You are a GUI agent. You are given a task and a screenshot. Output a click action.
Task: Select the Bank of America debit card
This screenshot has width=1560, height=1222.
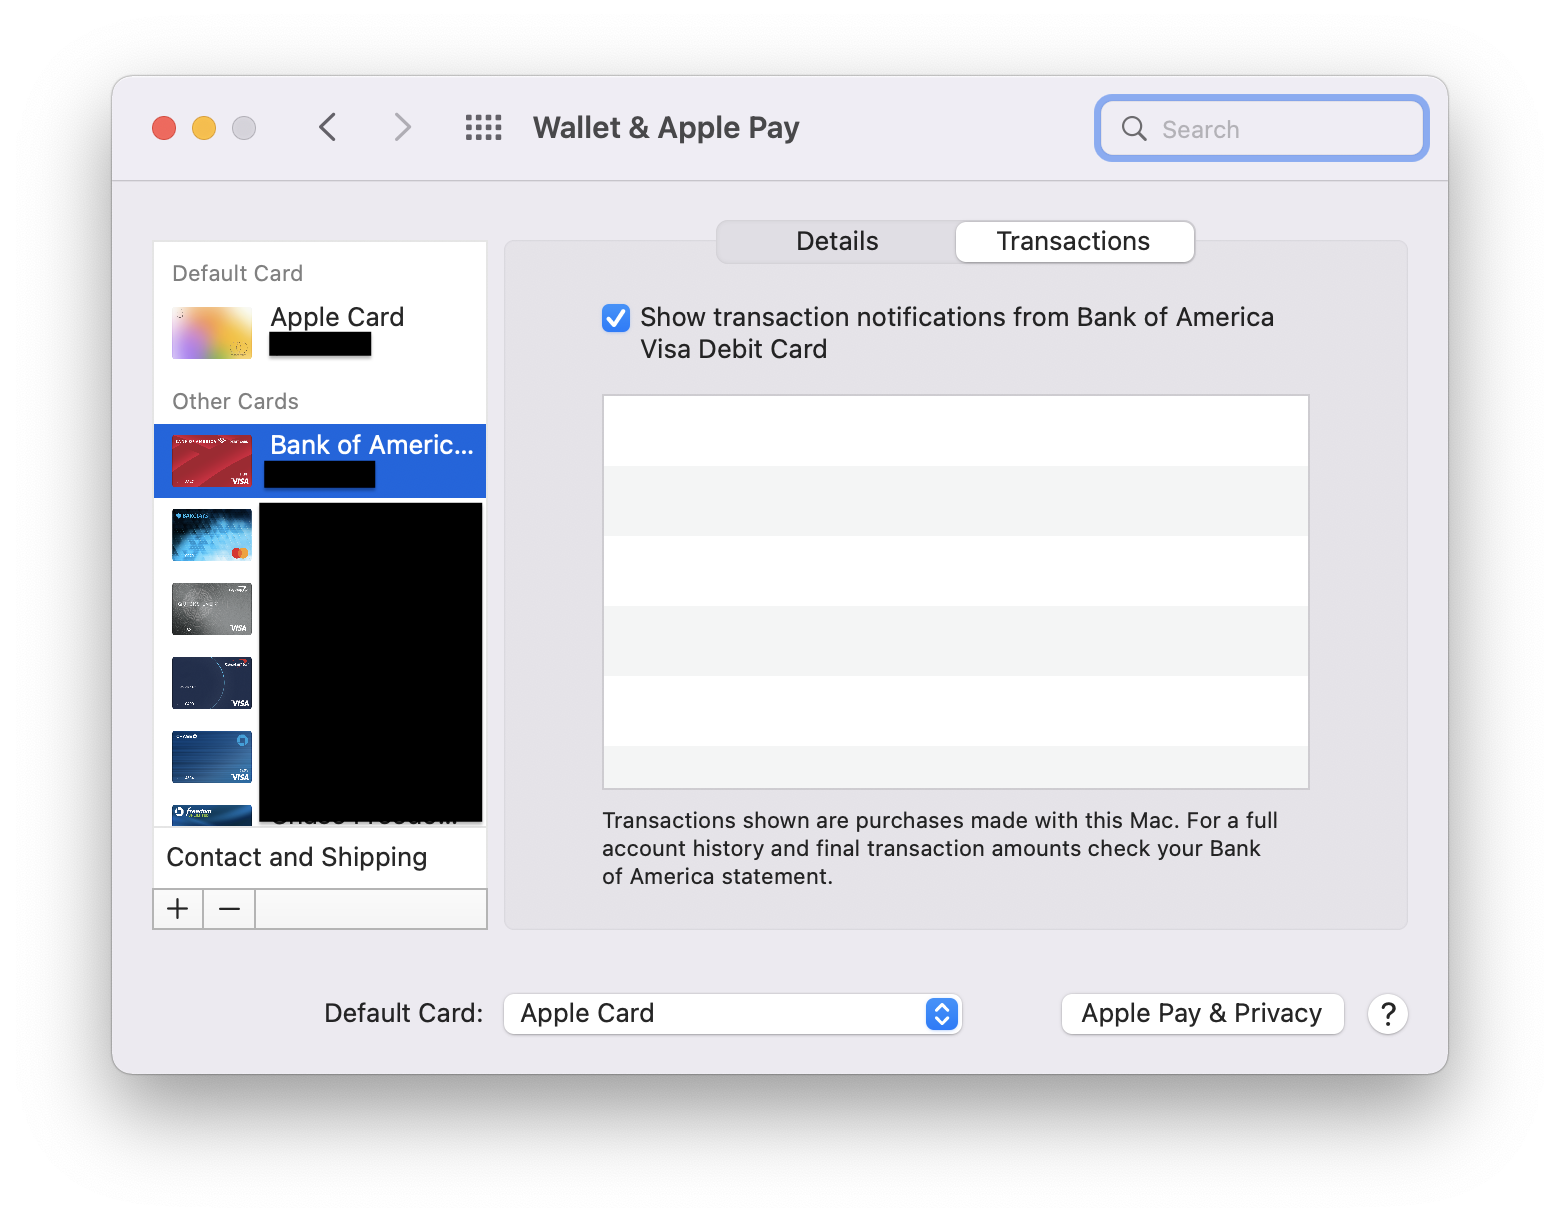[318, 460]
